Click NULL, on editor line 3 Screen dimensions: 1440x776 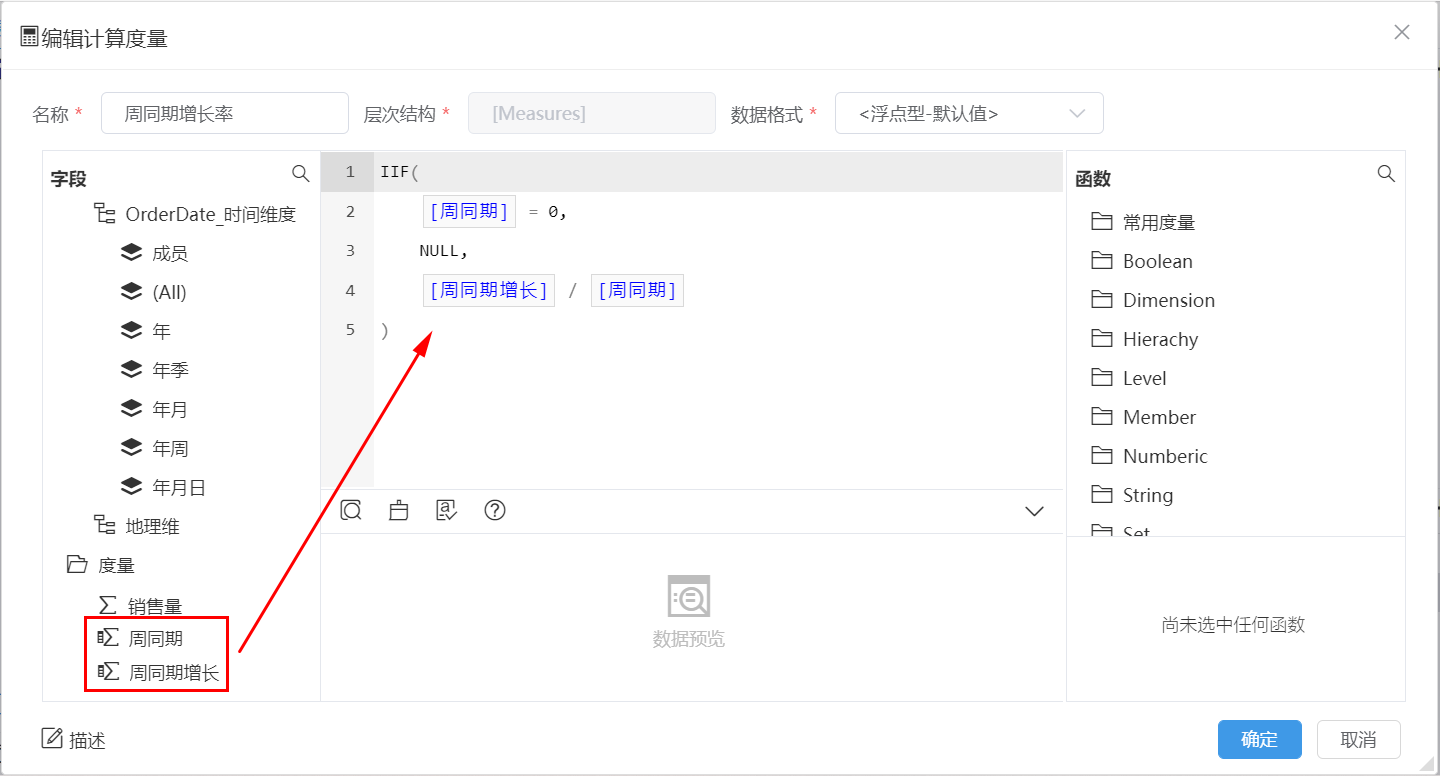point(444,250)
